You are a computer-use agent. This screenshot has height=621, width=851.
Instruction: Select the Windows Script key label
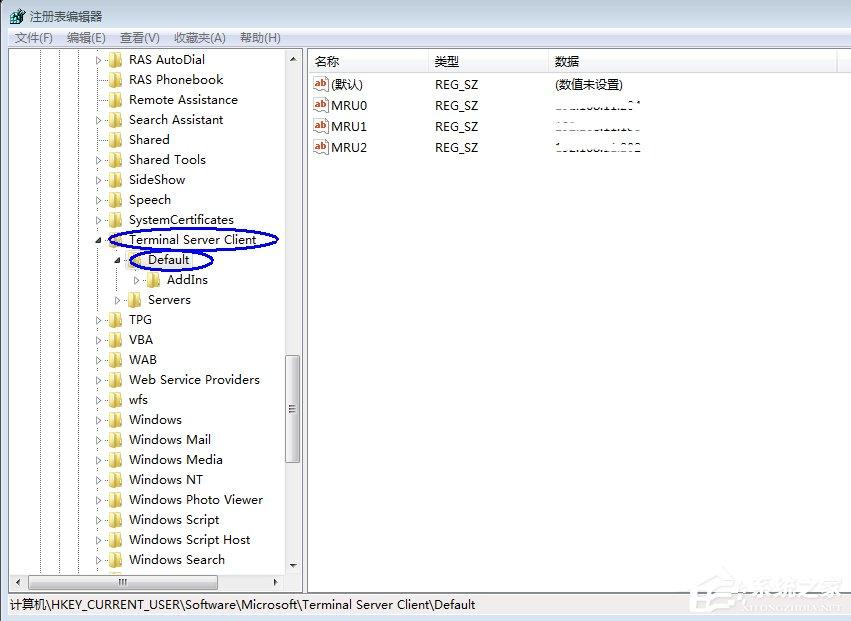(x=174, y=520)
